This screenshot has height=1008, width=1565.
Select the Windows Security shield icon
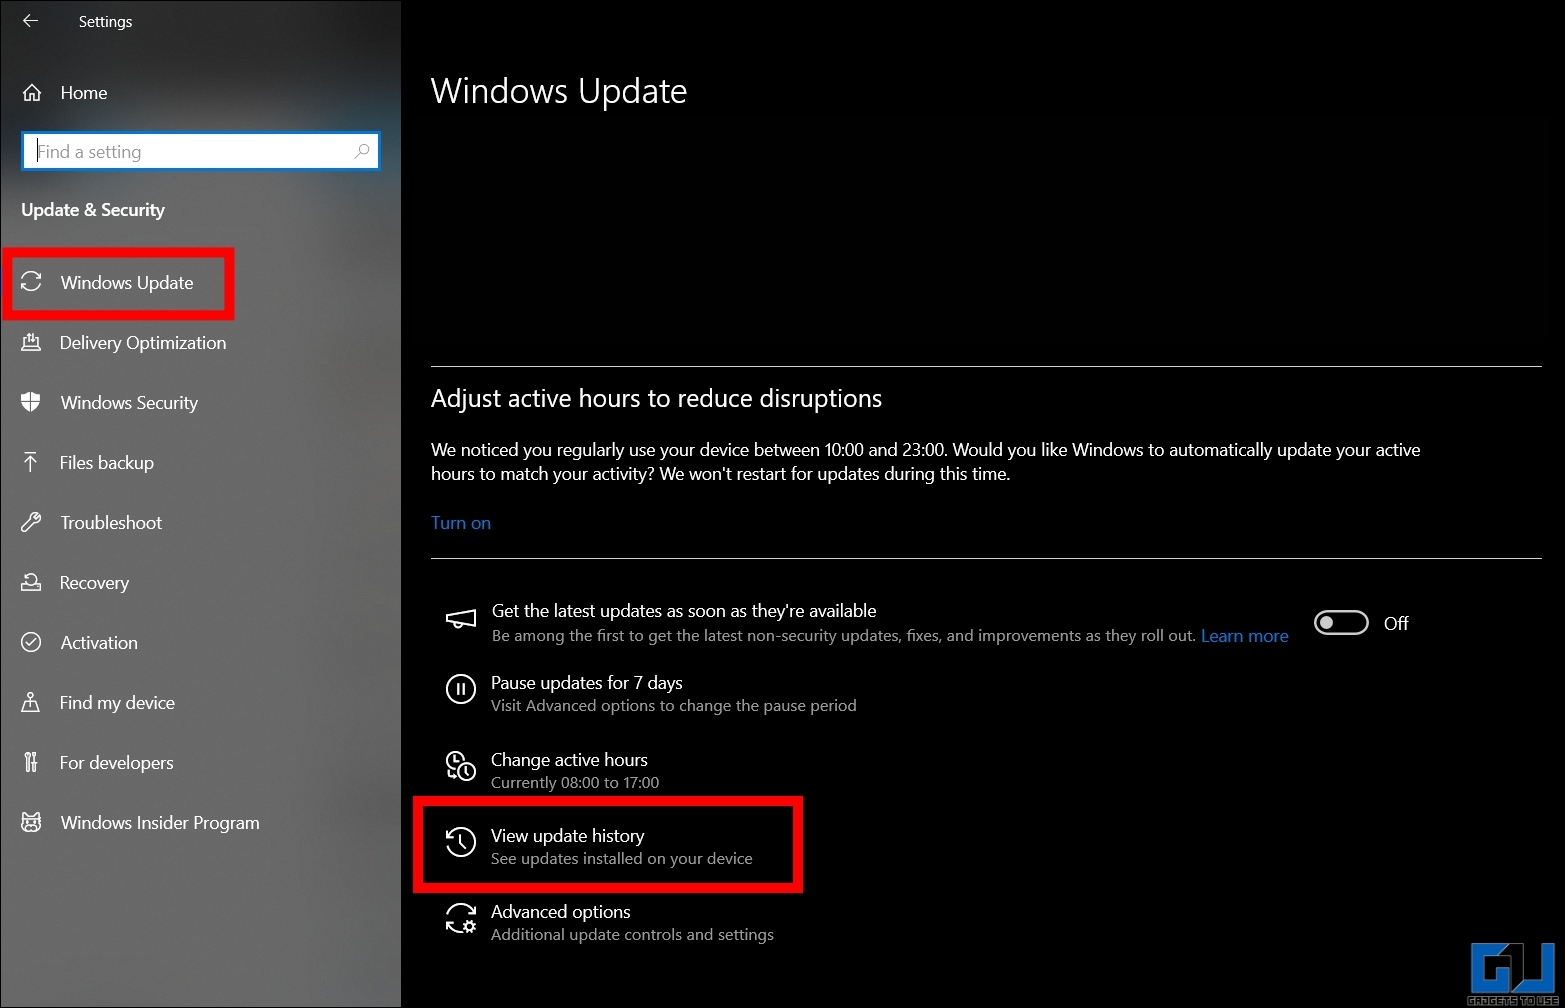(x=31, y=402)
